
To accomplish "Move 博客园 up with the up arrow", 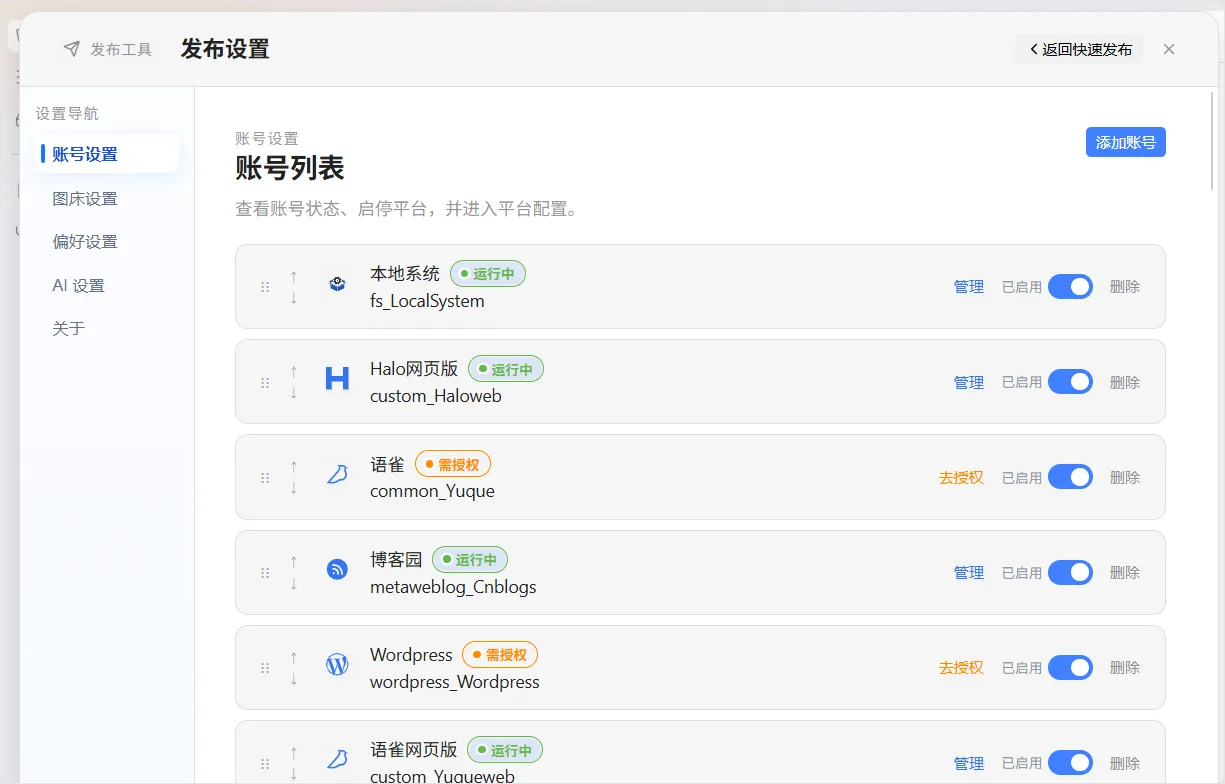I will point(293,562).
